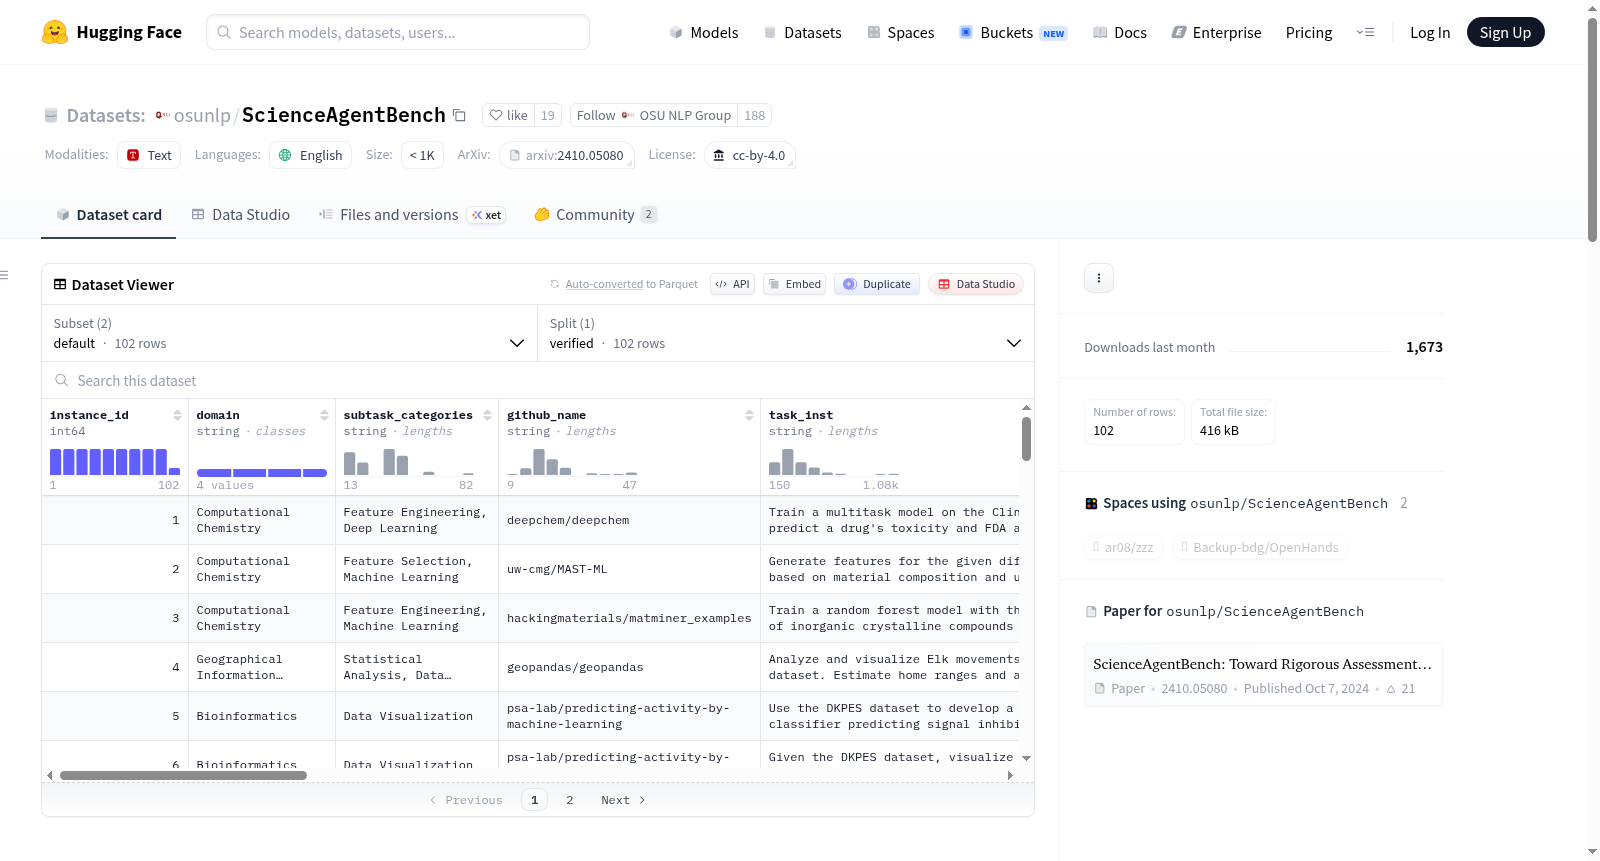Go to page 2 of the table
Viewport: 1600px width, 861px height.
coord(570,800)
